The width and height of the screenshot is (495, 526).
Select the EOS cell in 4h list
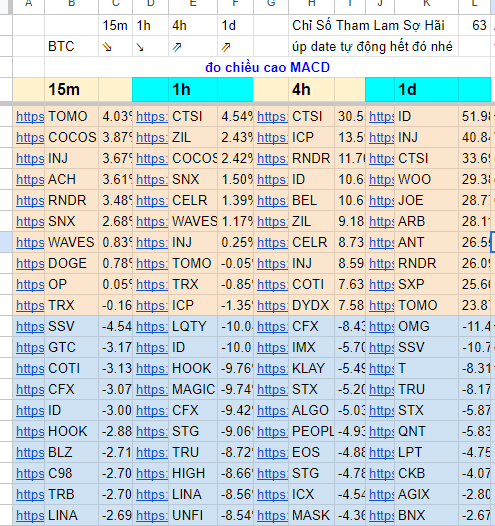(312, 453)
